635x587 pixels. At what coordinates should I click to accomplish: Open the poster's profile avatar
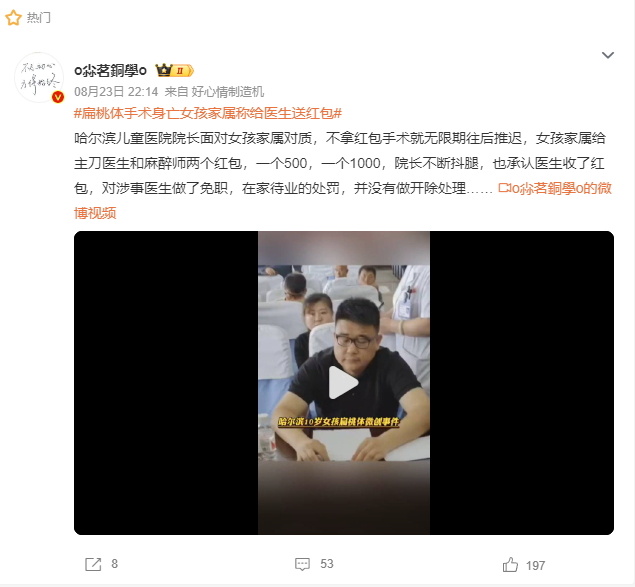pos(39,77)
